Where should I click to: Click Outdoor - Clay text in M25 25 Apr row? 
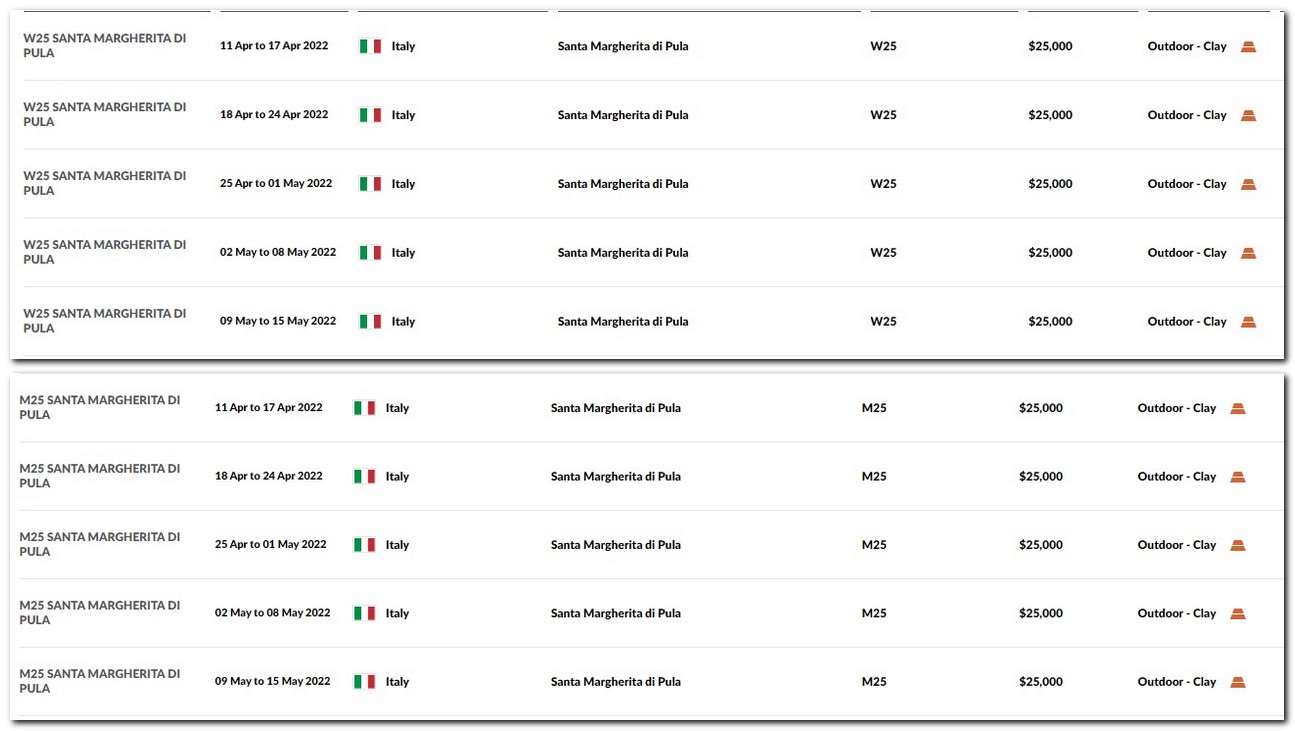click(x=1177, y=545)
